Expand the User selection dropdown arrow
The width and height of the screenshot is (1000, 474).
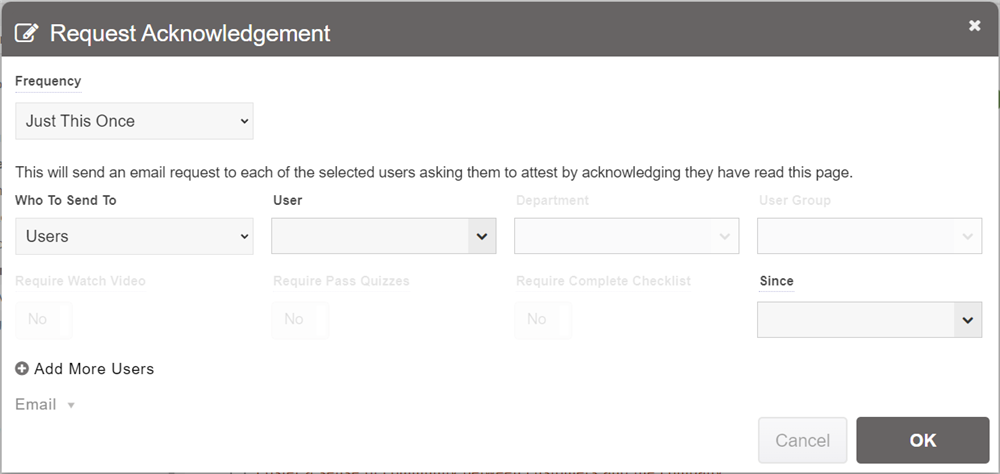(x=481, y=236)
